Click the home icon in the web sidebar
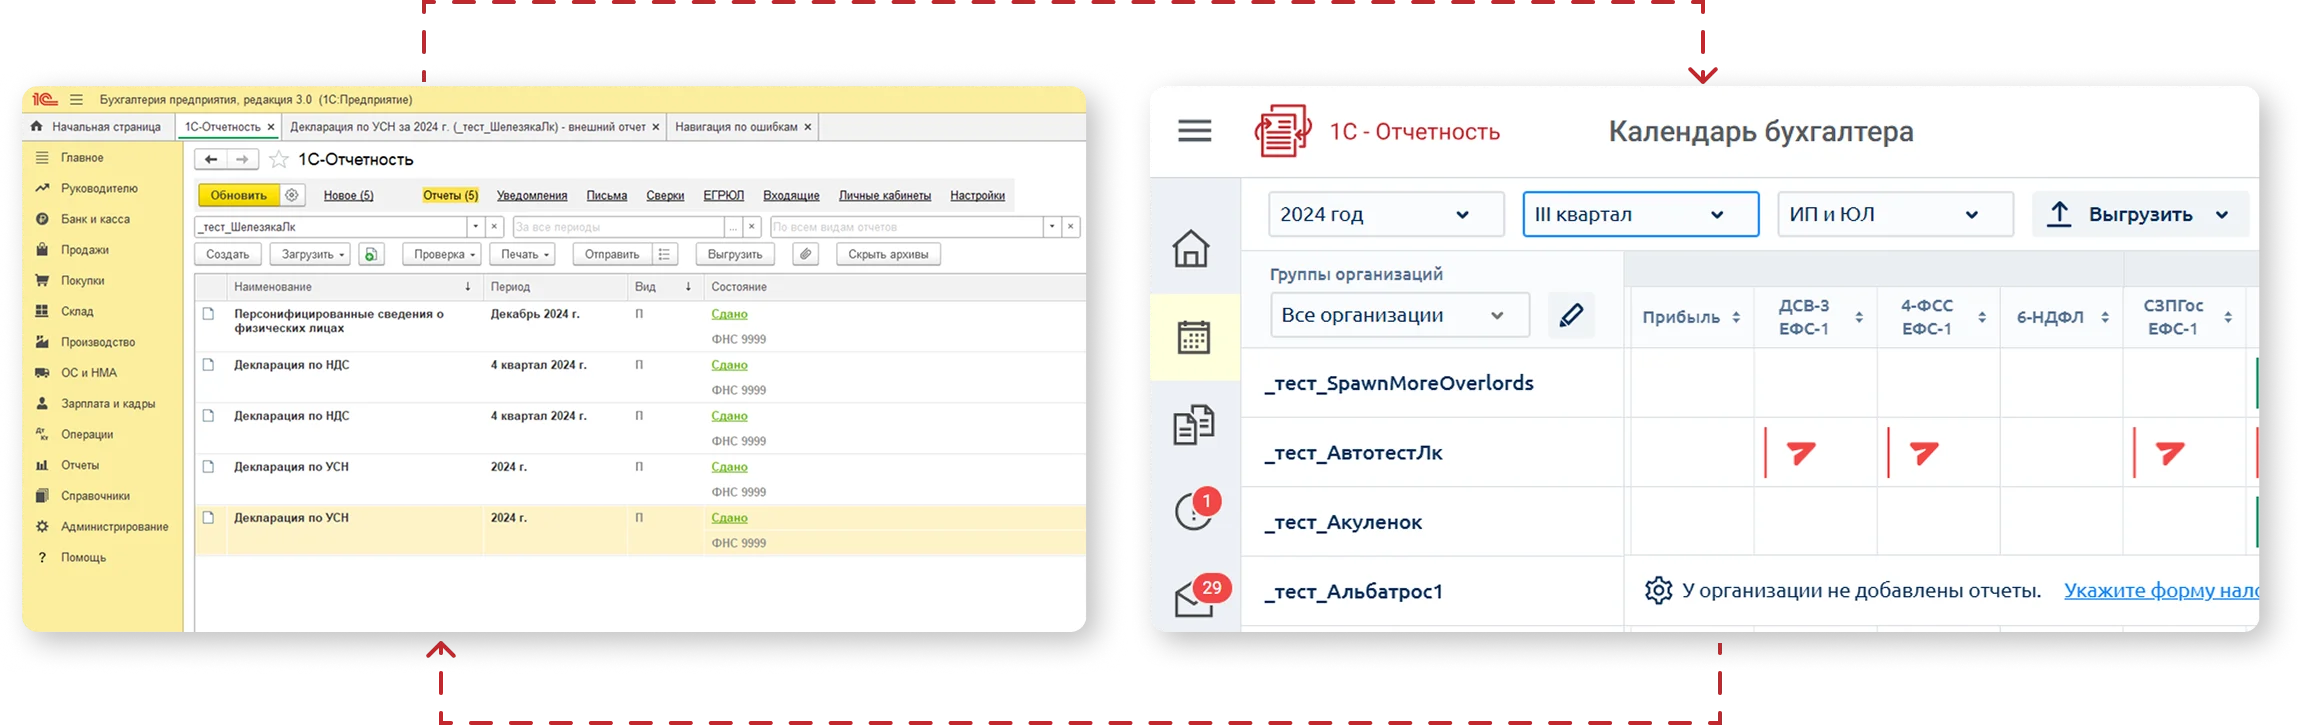The height and width of the screenshot is (725, 2302). coord(1191,249)
